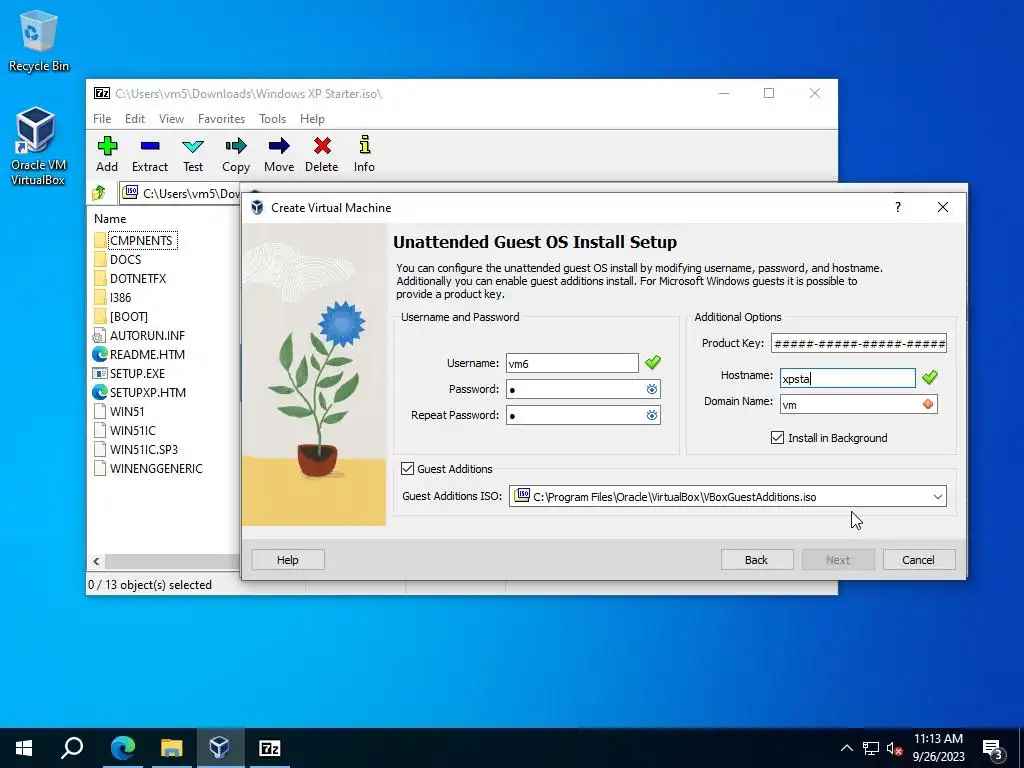Open the Guest Additions ISO dropdown

938,496
